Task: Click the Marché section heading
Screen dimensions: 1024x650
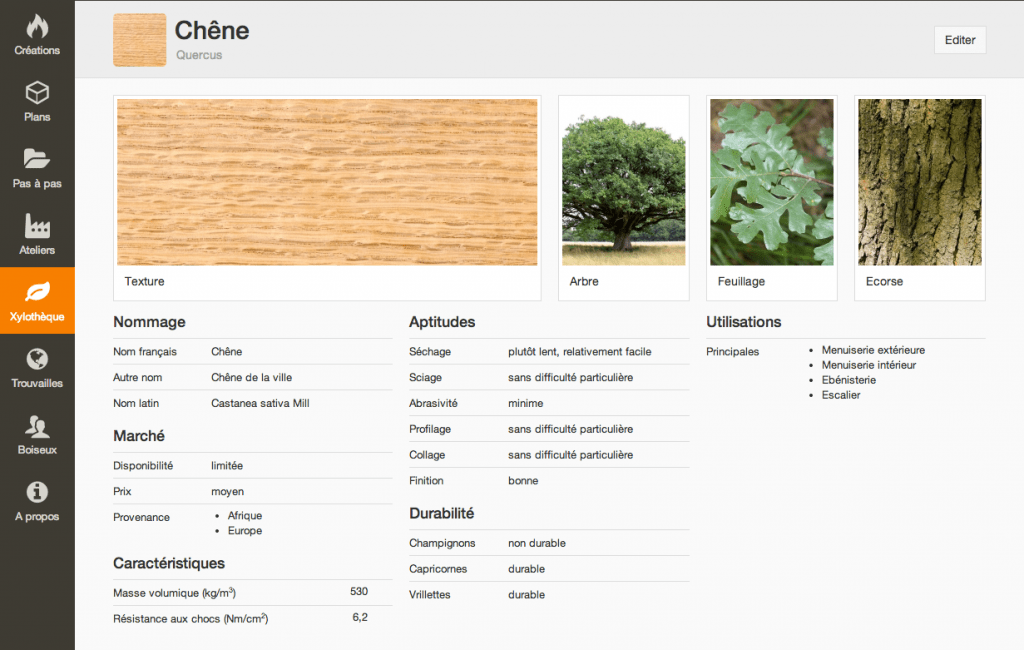Action: pyautogui.click(x=138, y=436)
